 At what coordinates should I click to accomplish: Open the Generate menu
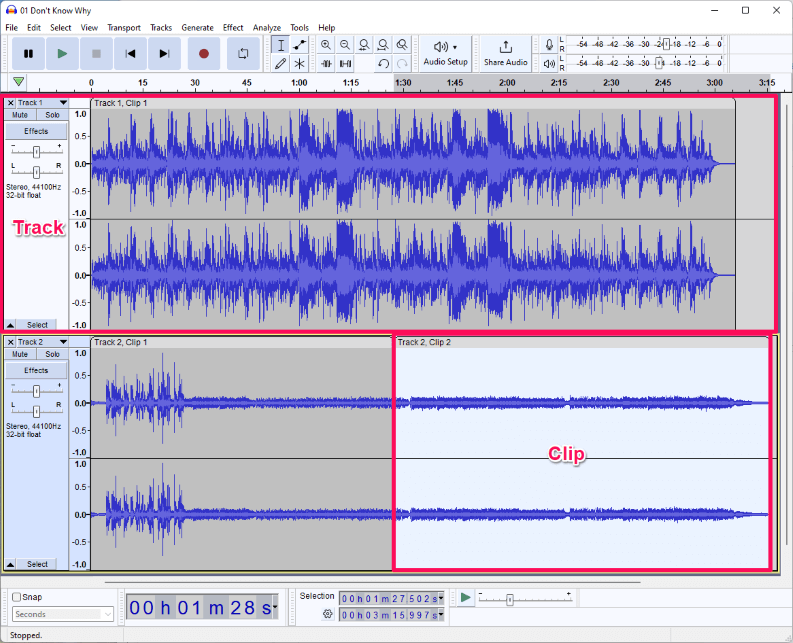pos(197,27)
